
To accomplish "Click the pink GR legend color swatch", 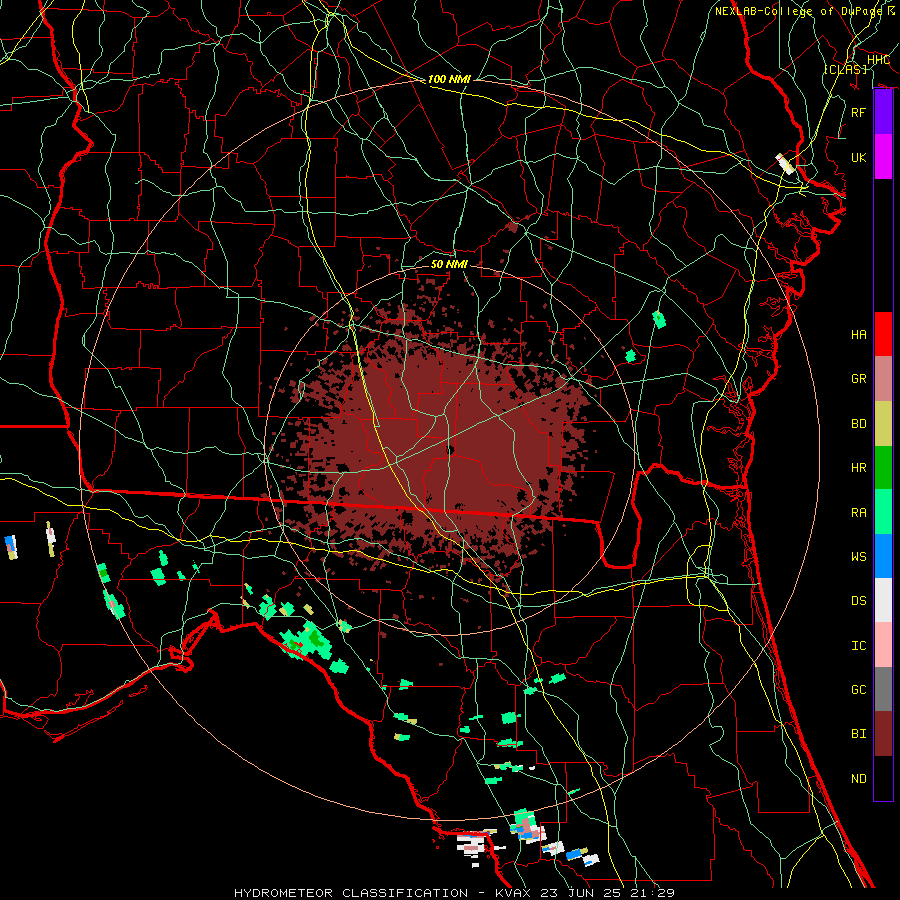I will click(883, 378).
